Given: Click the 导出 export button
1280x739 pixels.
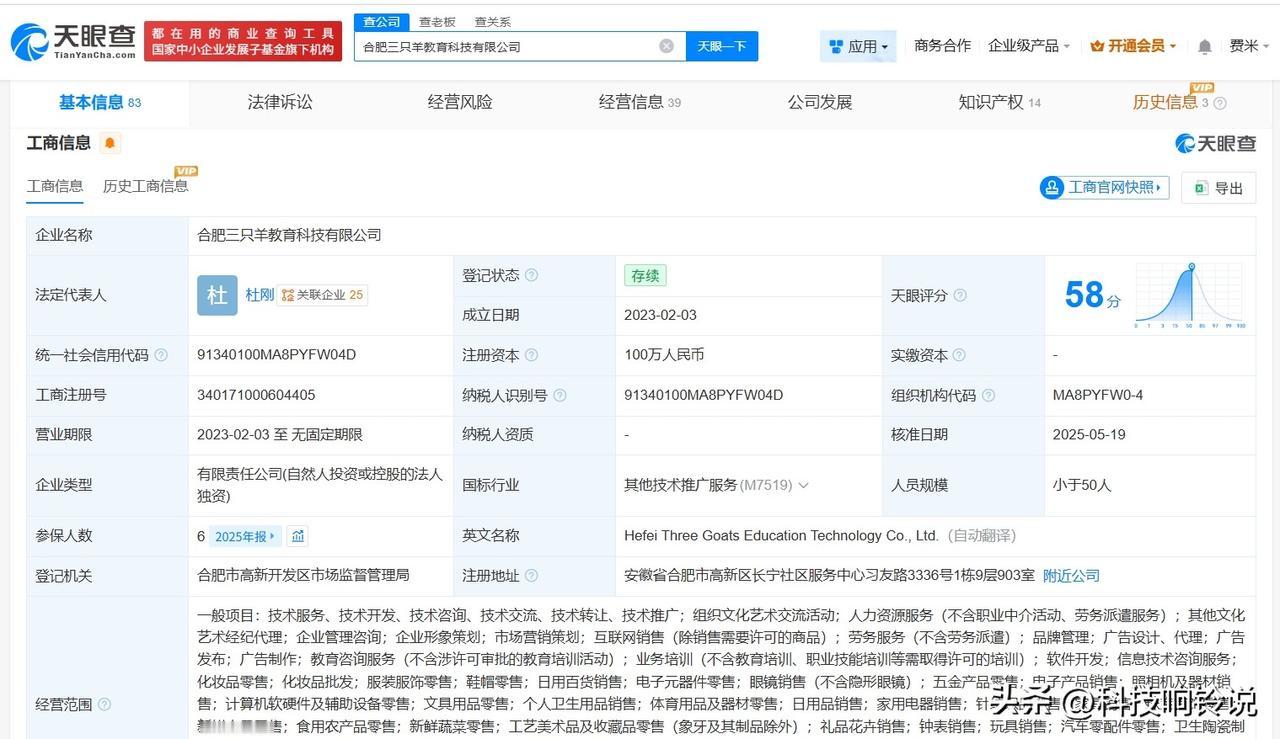Looking at the screenshot, I should (1219, 187).
